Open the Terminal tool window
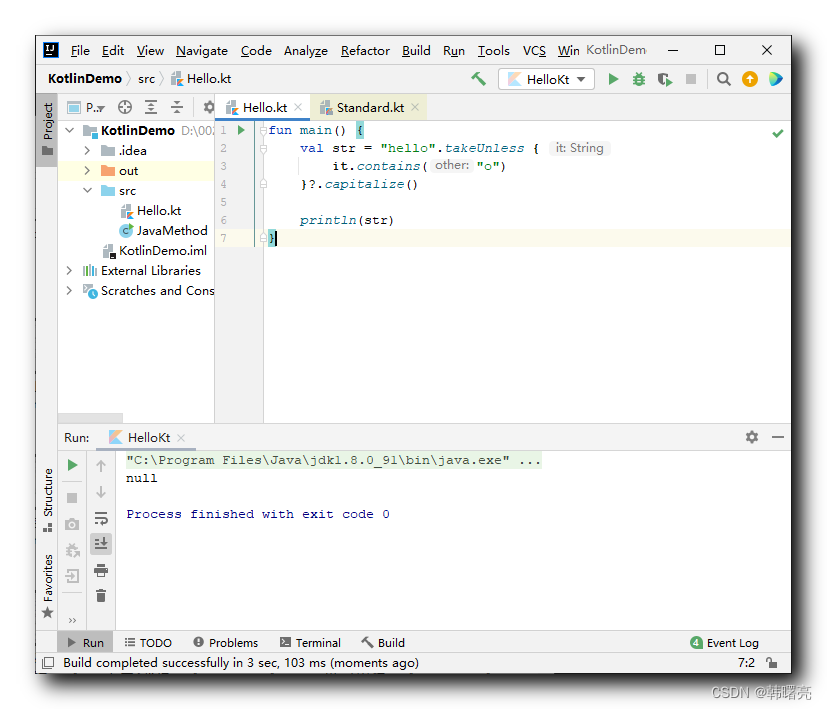 [311, 643]
